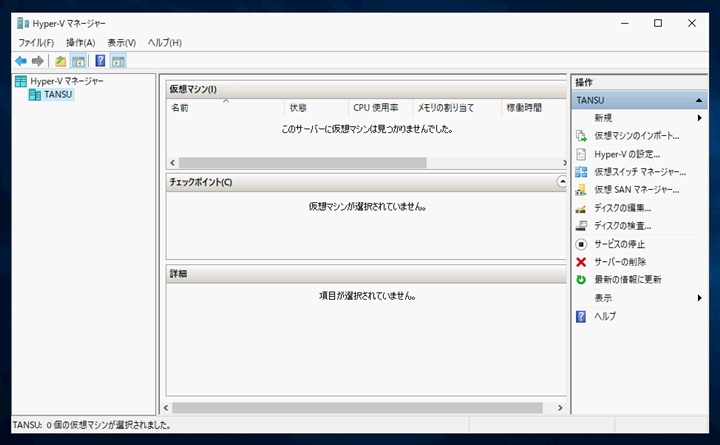720x445 pixels.
Task: Click the Hyper-V マネージャー tree root icon
Action: click(21, 81)
